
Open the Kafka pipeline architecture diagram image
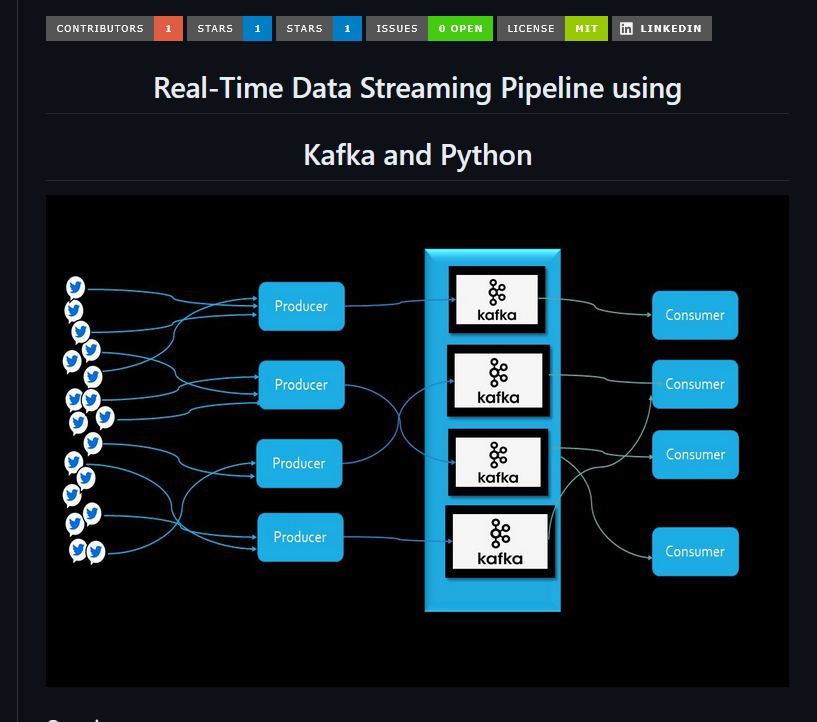click(417, 441)
